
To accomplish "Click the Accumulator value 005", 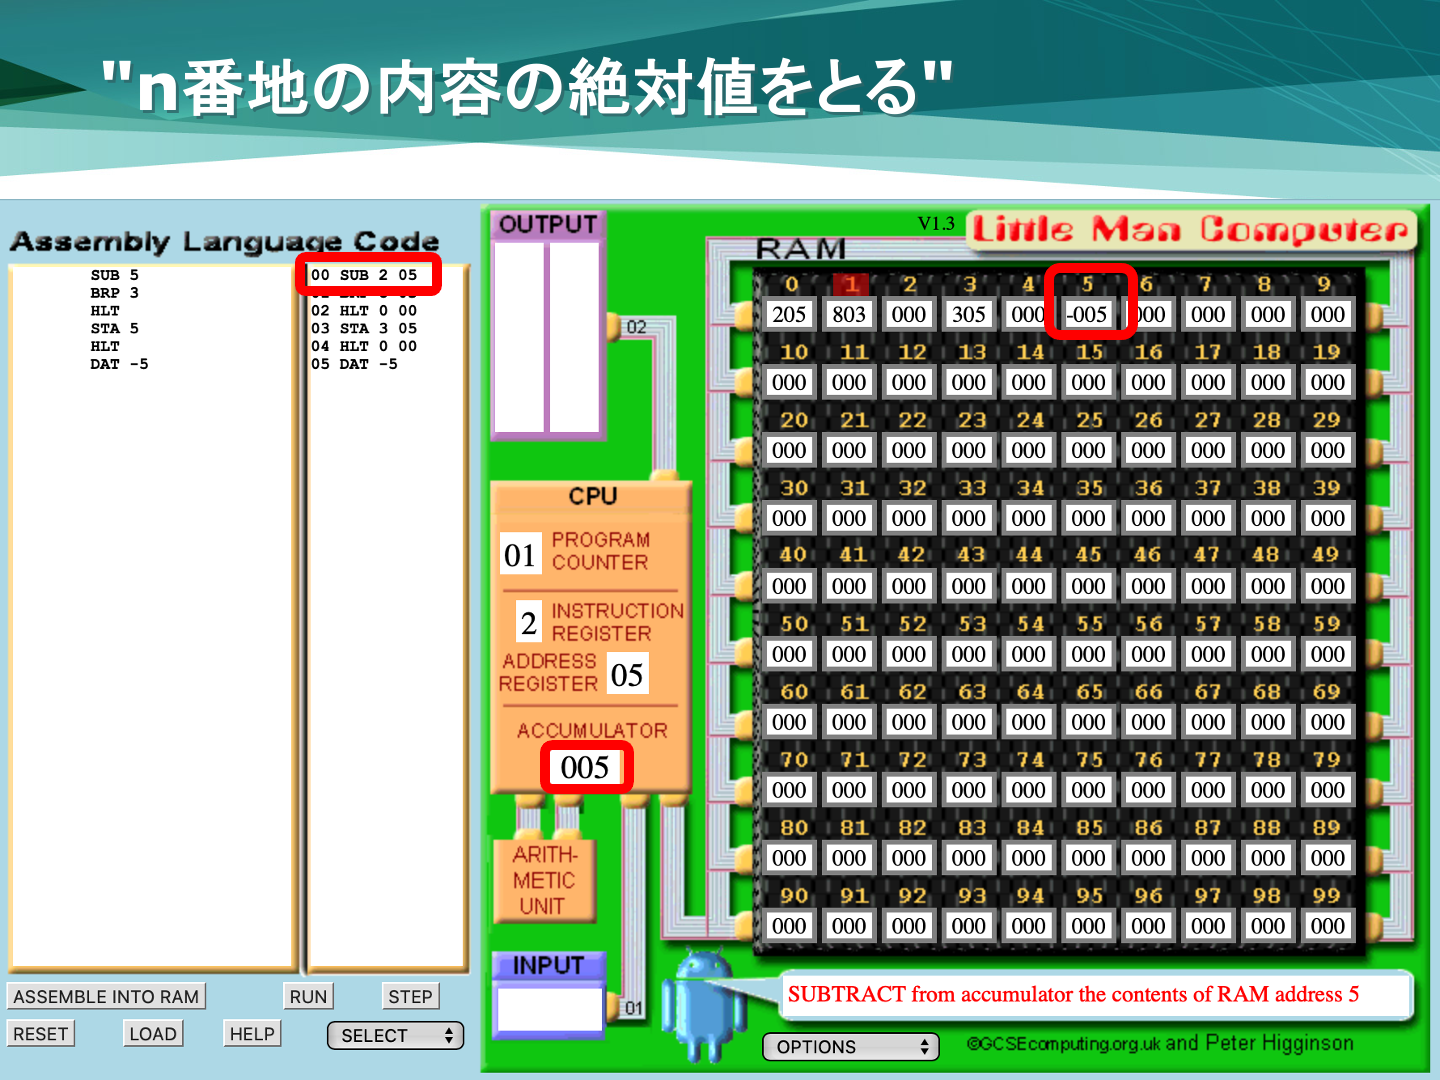I will [x=585, y=768].
